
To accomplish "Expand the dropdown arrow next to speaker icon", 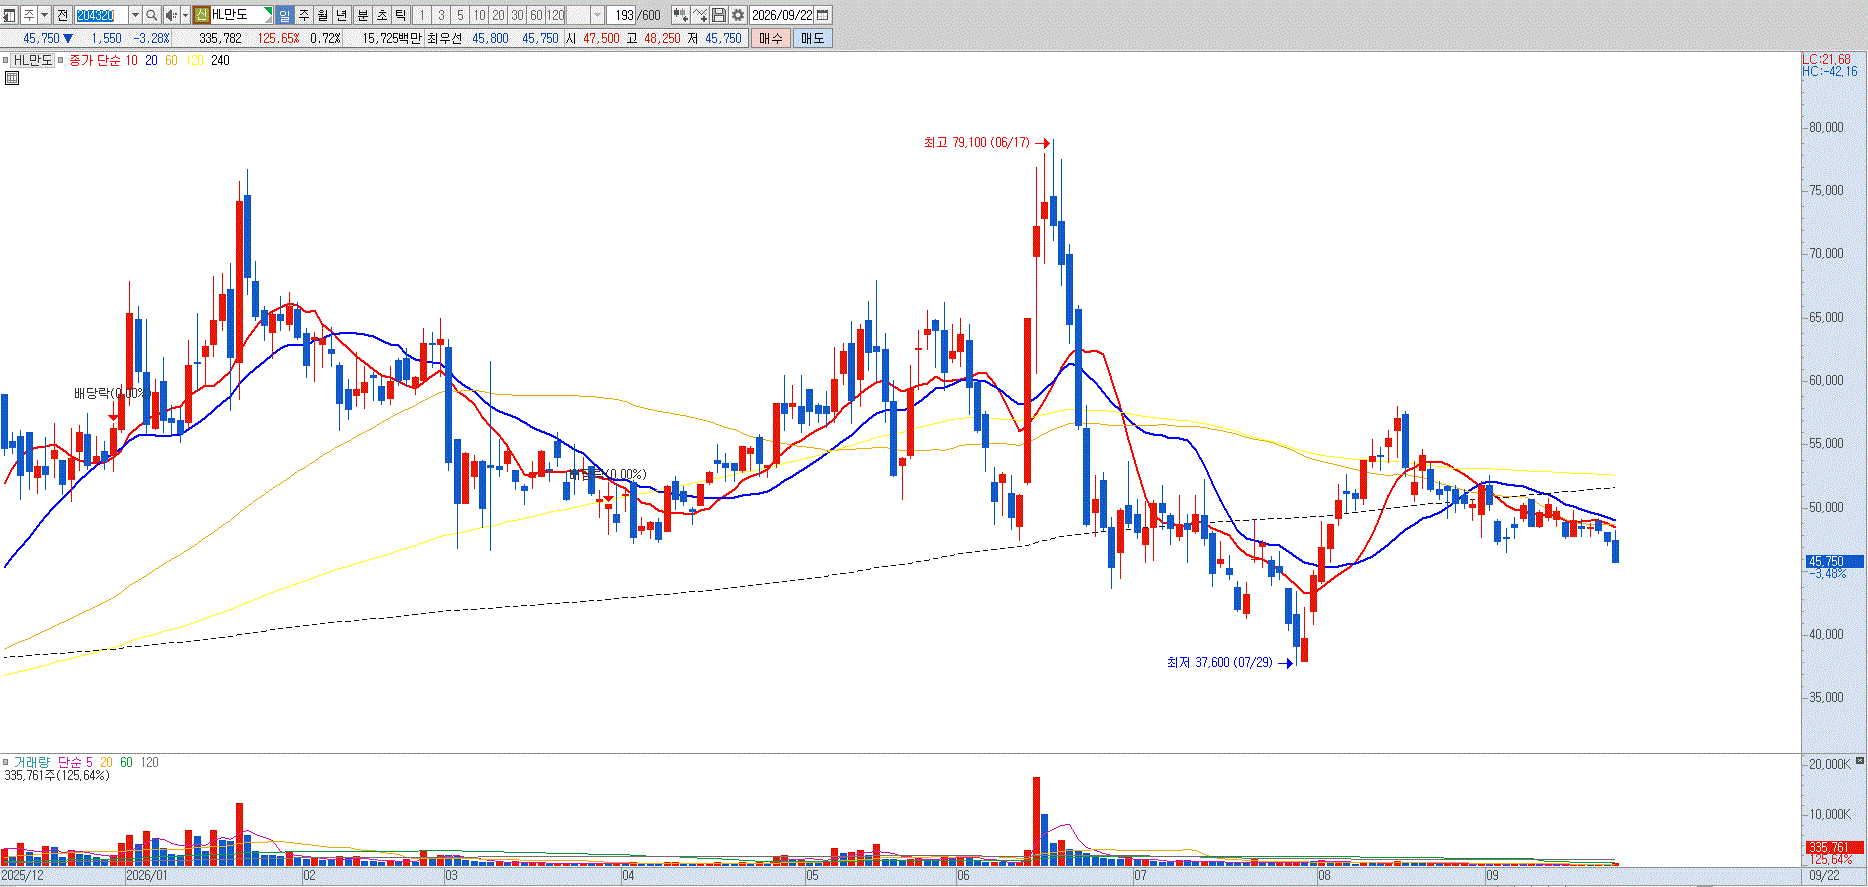I will coord(185,15).
